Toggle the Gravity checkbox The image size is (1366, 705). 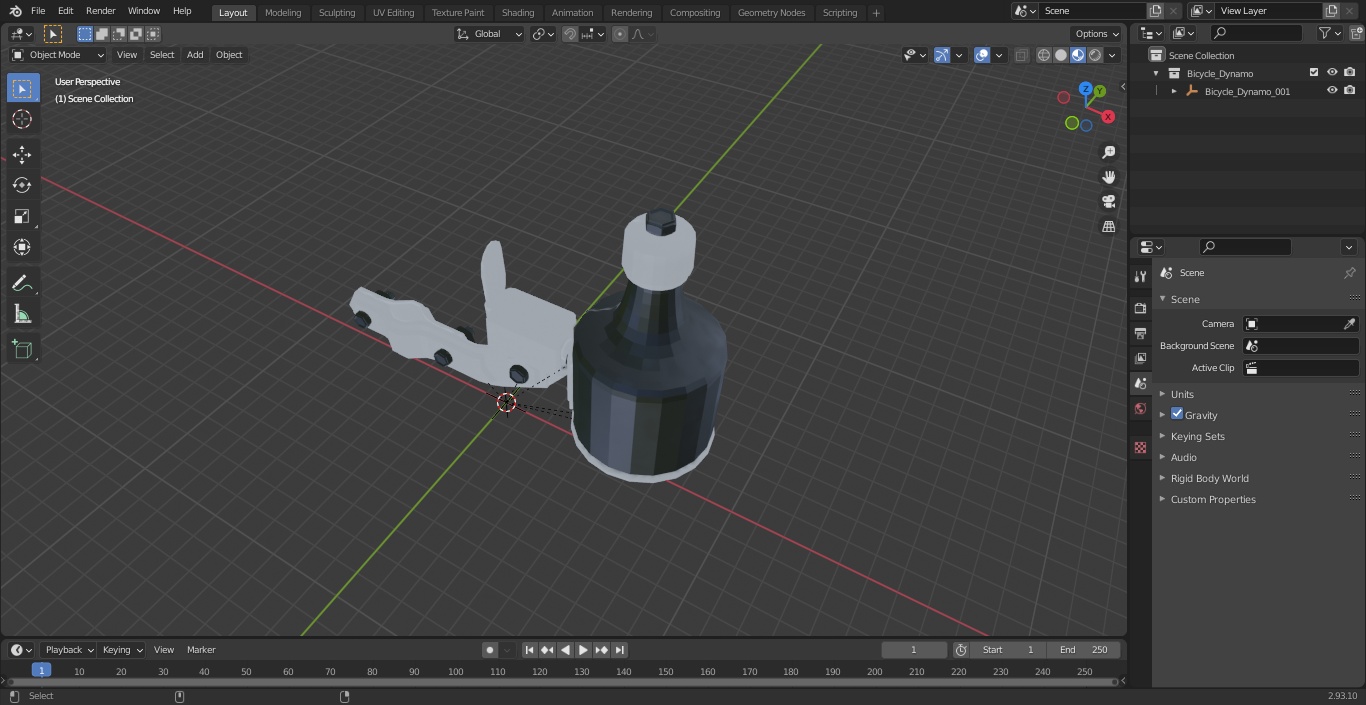[x=1177, y=414]
